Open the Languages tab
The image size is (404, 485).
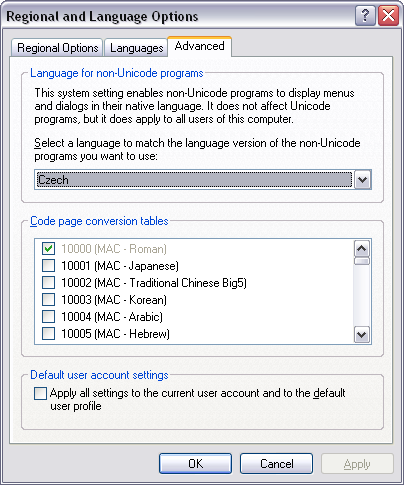click(136, 48)
